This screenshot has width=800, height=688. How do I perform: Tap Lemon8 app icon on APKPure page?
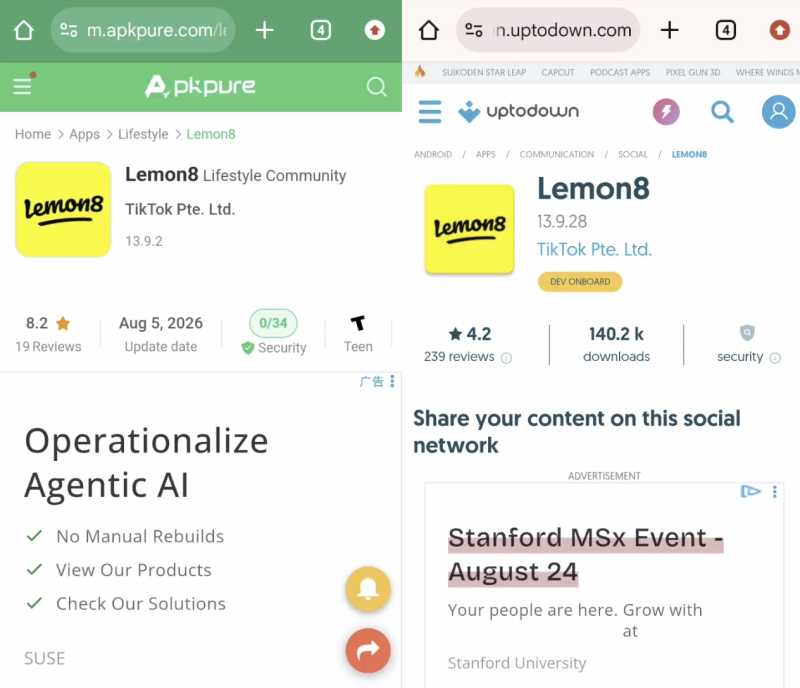[63, 209]
